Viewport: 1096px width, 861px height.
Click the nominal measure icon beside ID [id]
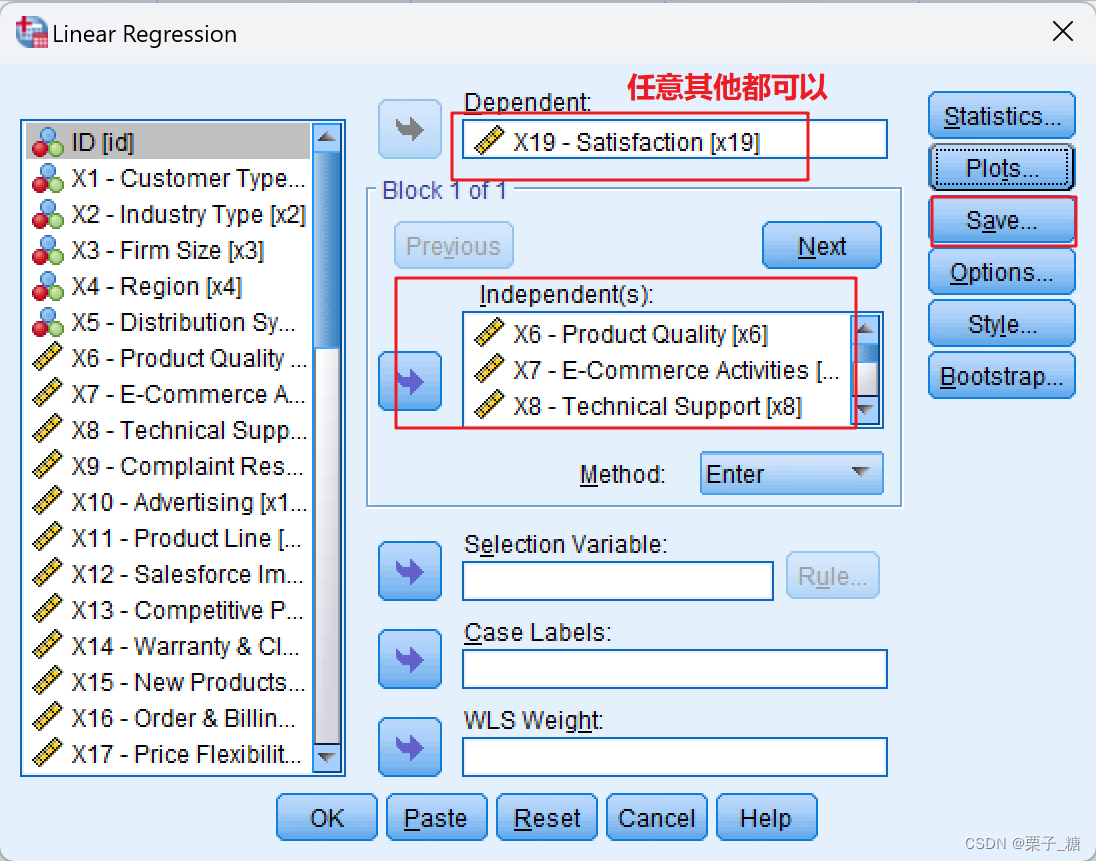coord(47,142)
